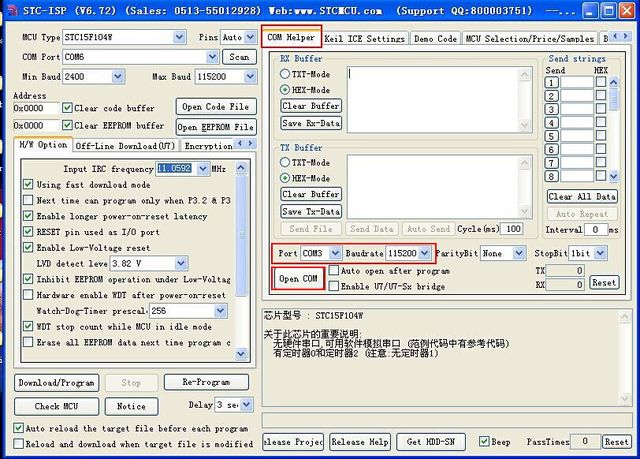Click Clear All Data button
Screen dimensions: 640x459
[582, 196]
